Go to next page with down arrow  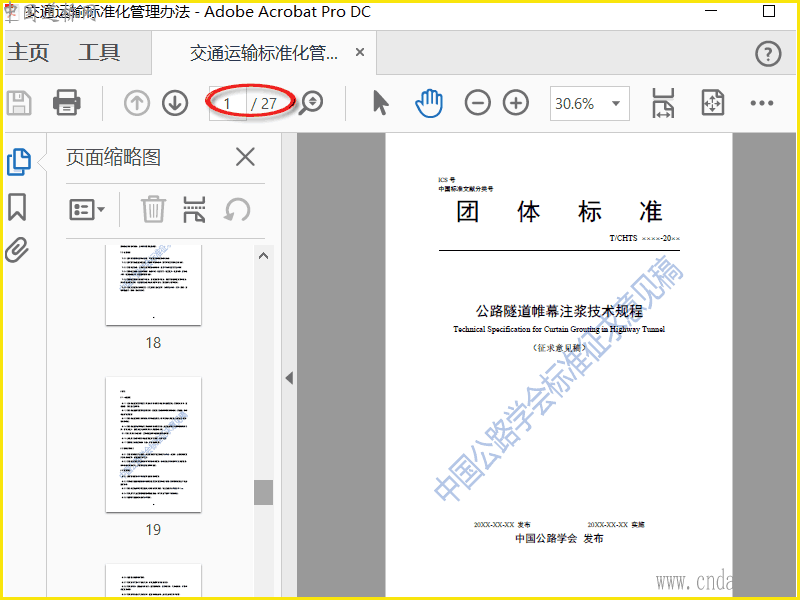pos(175,103)
